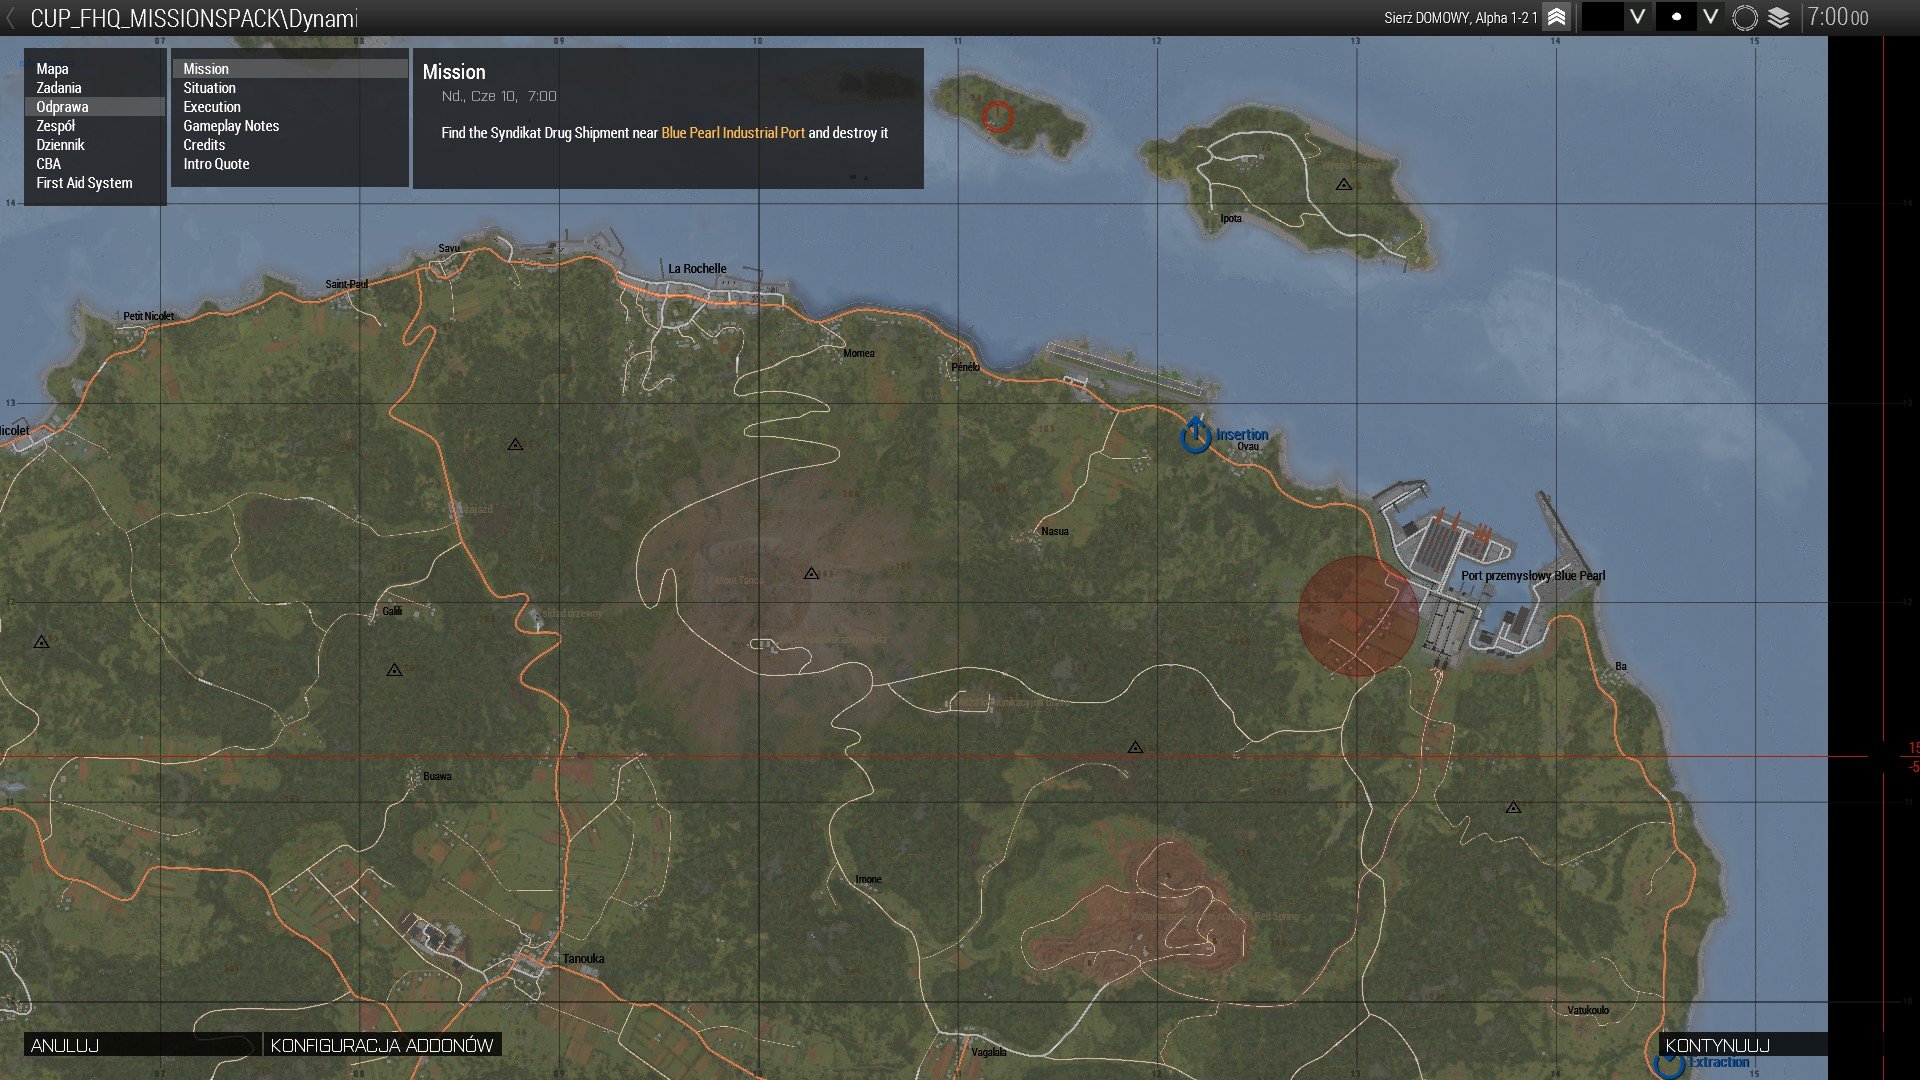Follow the Blue Pearl Industrial Port link

point(732,133)
